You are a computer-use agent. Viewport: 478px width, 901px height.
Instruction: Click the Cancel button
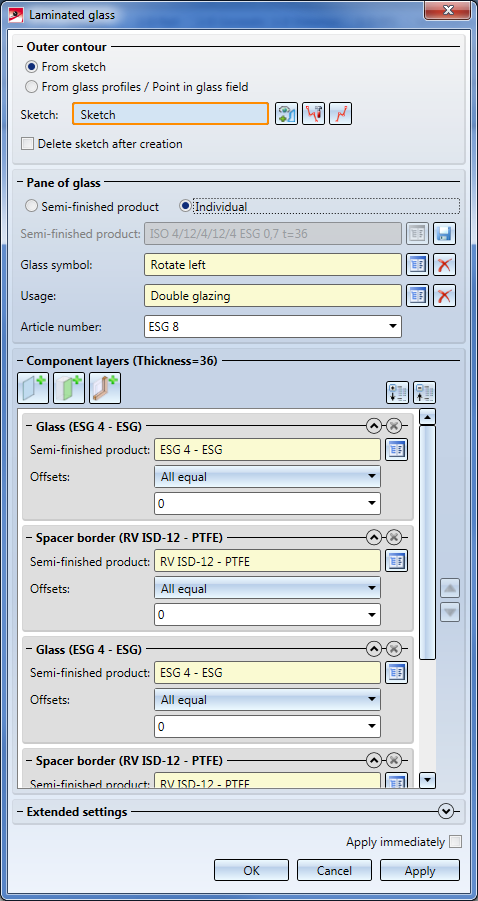334,870
